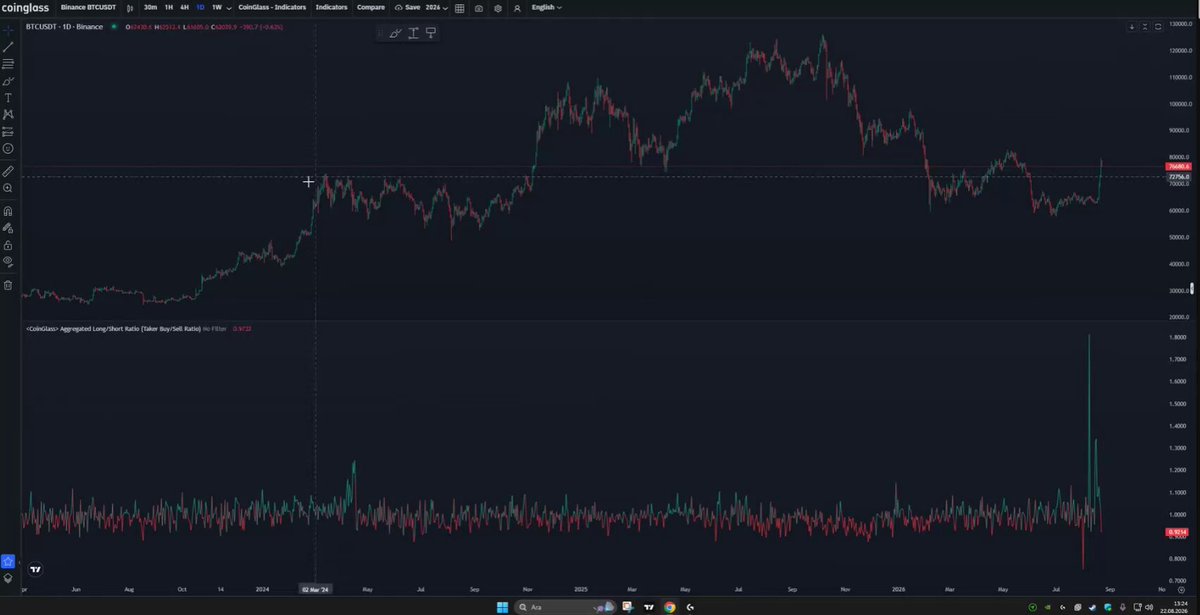Viewport: 1200px width, 615px height.
Task: Select the text annotation tool
Action: tap(8, 98)
